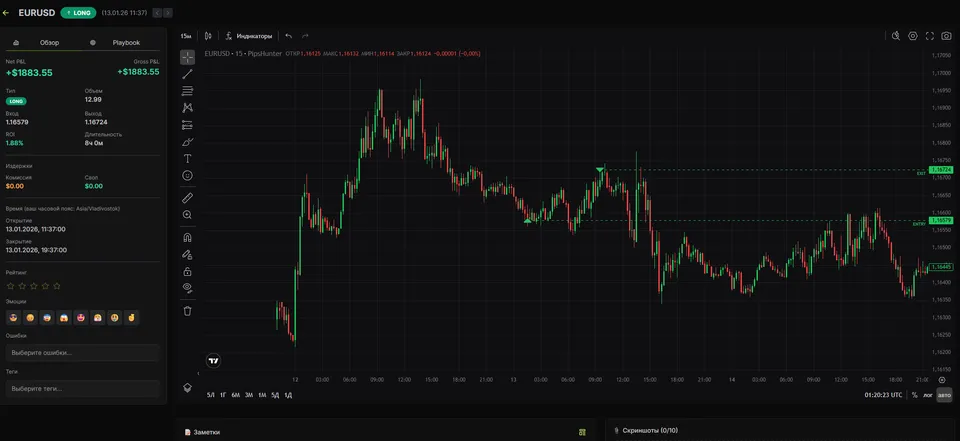Click the 1,16724 EXIT price label
This screenshot has width=960, height=441.
(x=940, y=170)
